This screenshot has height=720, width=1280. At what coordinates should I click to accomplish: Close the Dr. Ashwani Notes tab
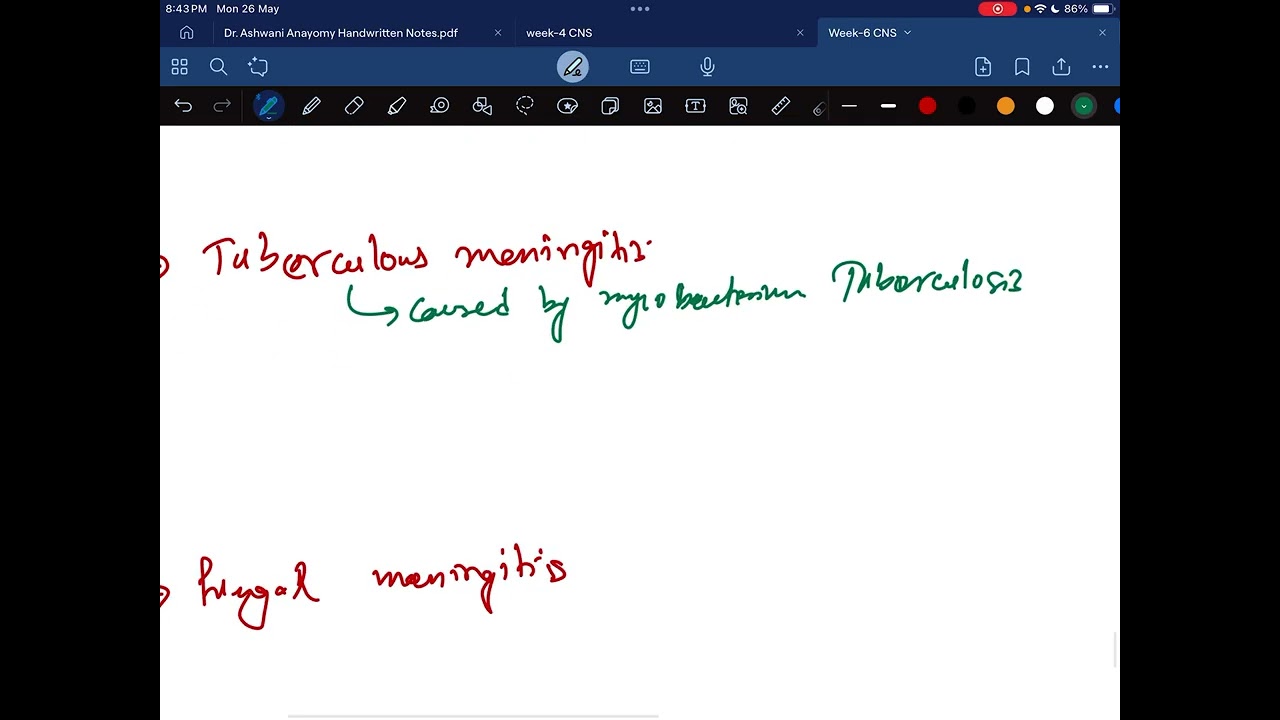pos(498,33)
